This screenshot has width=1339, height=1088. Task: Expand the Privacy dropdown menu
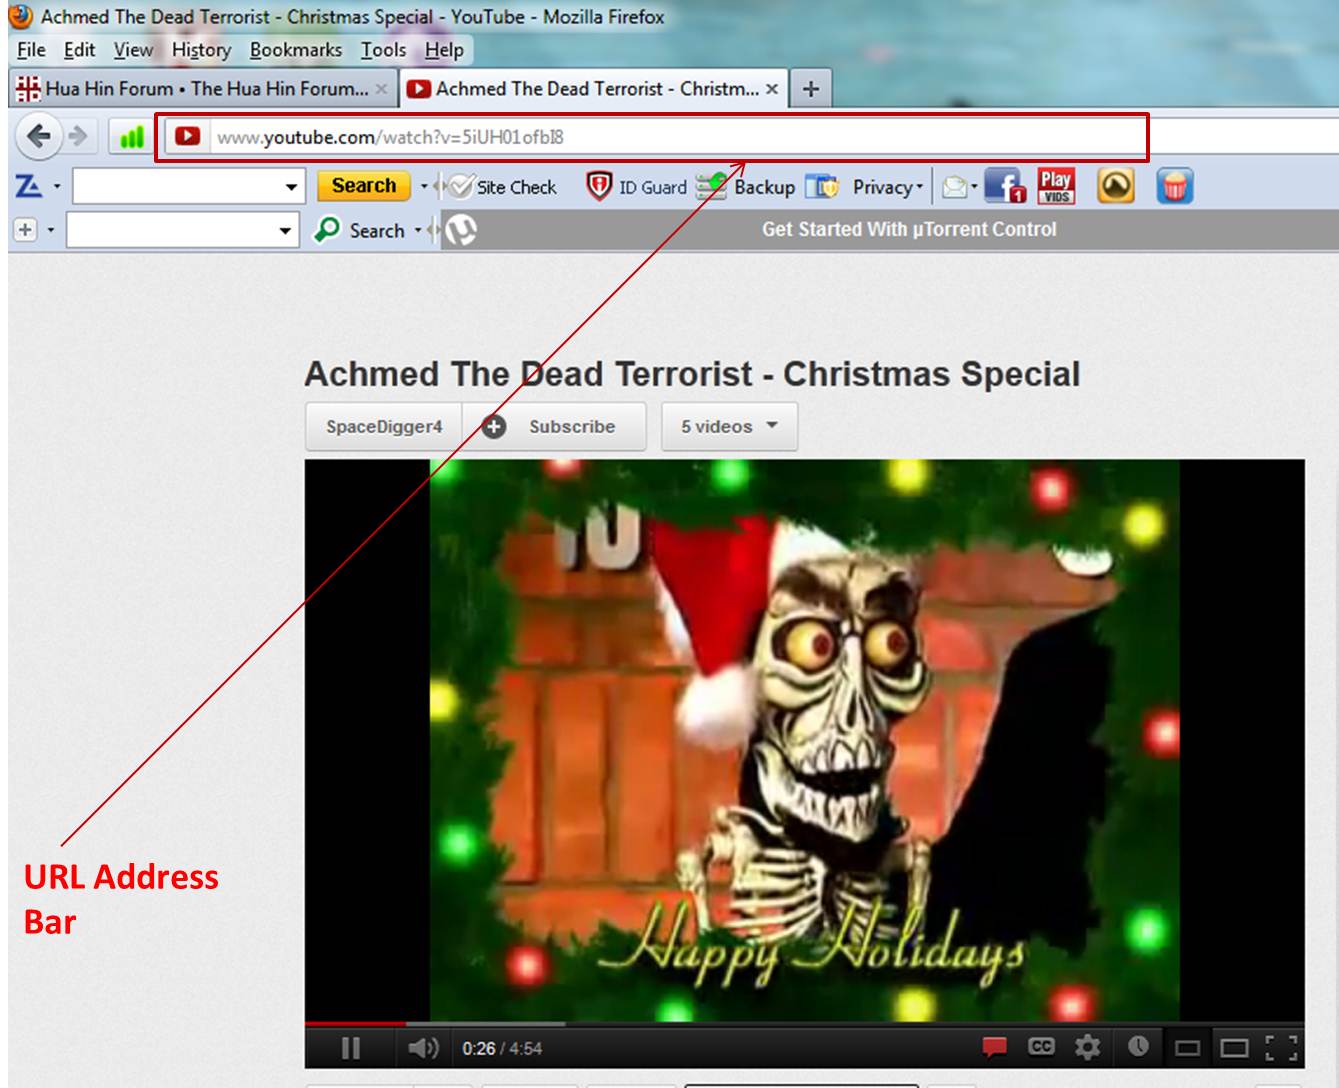pos(920,187)
